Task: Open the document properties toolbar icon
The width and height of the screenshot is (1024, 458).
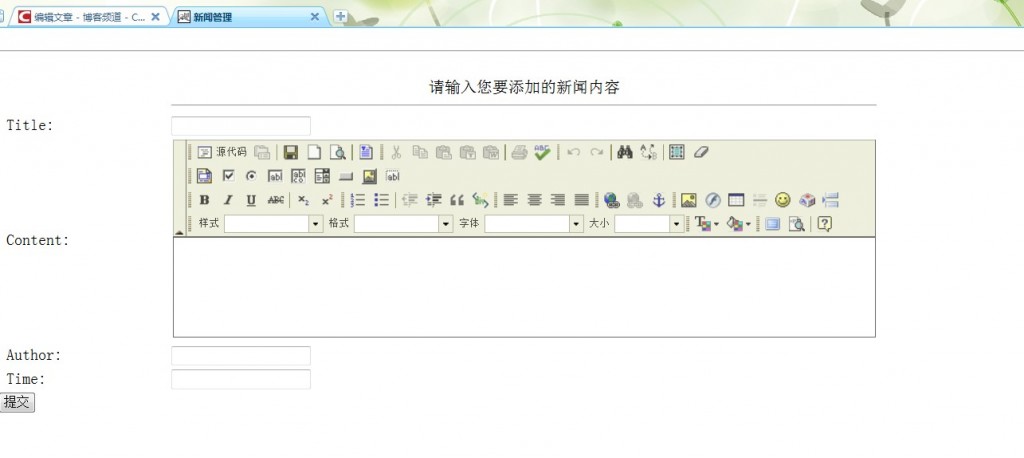Action: tap(262, 152)
